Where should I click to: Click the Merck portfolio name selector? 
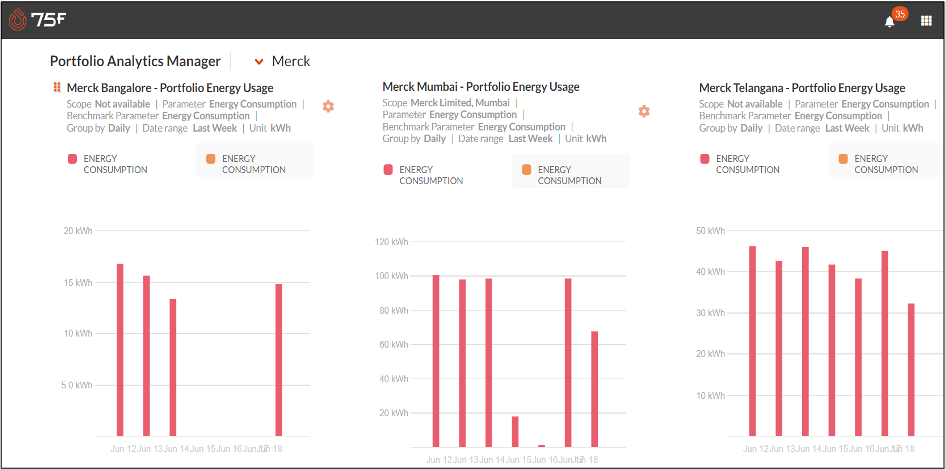coord(291,61)
